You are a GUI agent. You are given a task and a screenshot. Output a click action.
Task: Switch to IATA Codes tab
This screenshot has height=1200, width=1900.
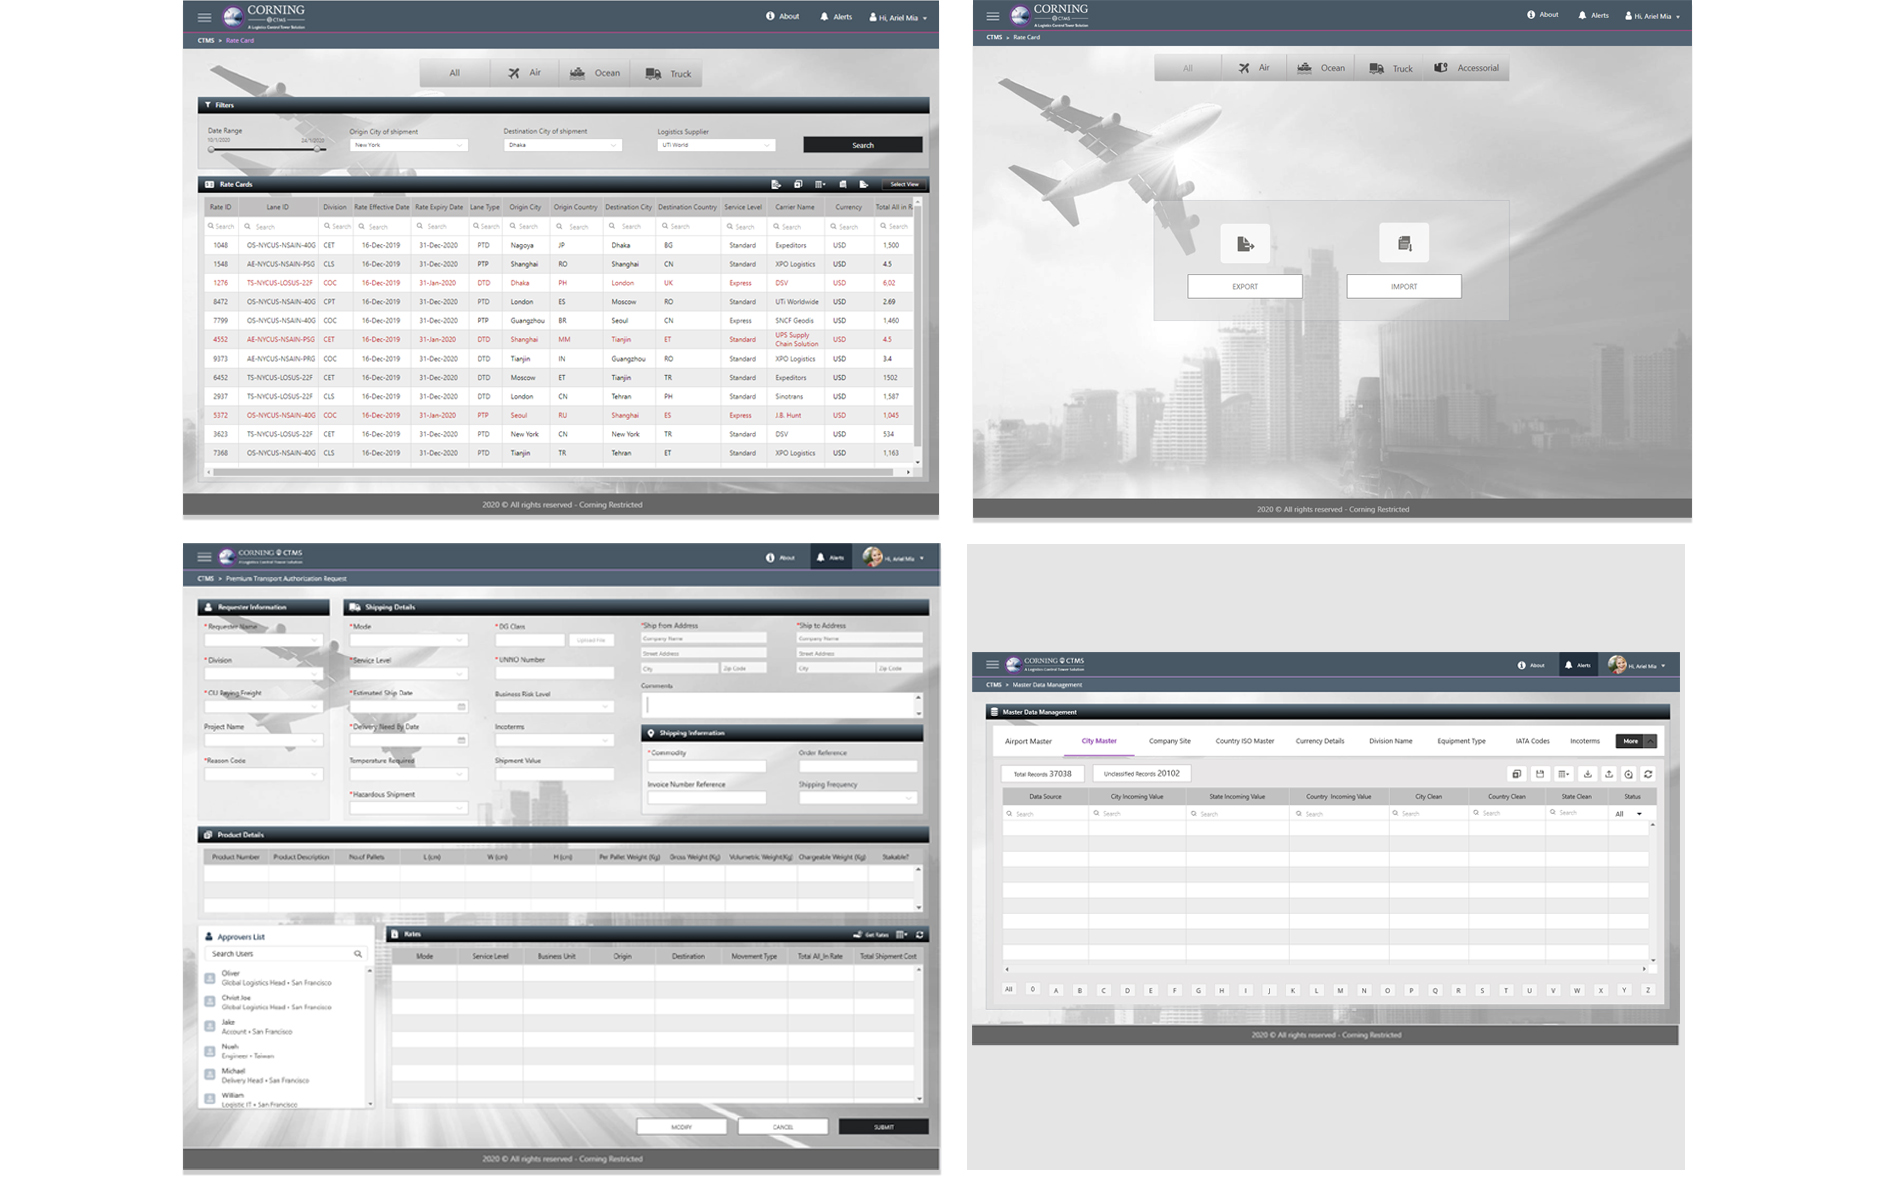point(1532,741)
